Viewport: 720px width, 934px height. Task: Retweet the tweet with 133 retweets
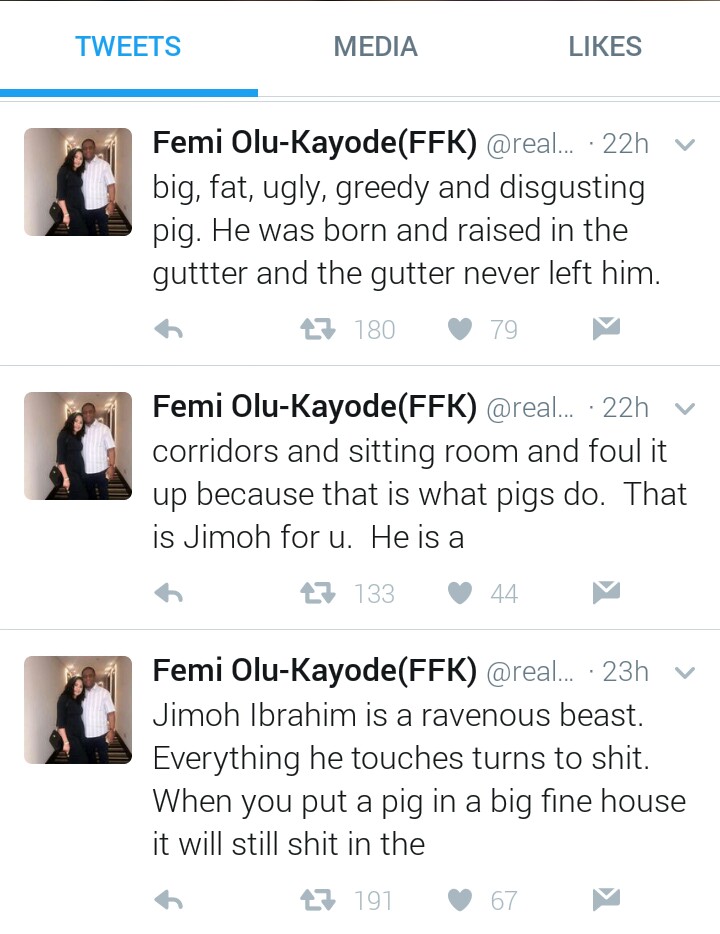(317, 594)
